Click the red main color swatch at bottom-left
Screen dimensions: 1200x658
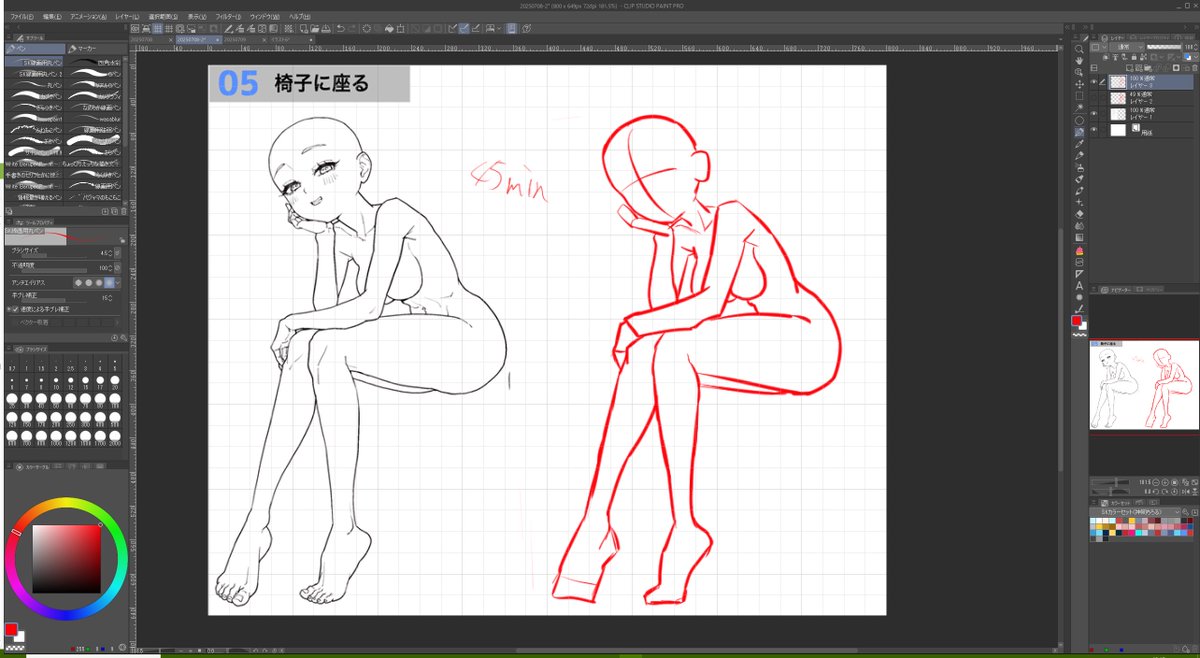pyautogui.click(x=10, y=629)
